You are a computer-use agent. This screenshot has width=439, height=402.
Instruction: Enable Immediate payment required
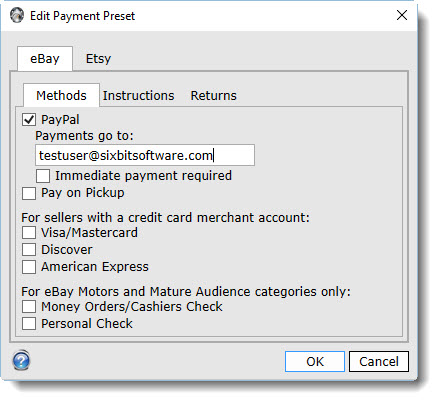[x=43, y=176]
